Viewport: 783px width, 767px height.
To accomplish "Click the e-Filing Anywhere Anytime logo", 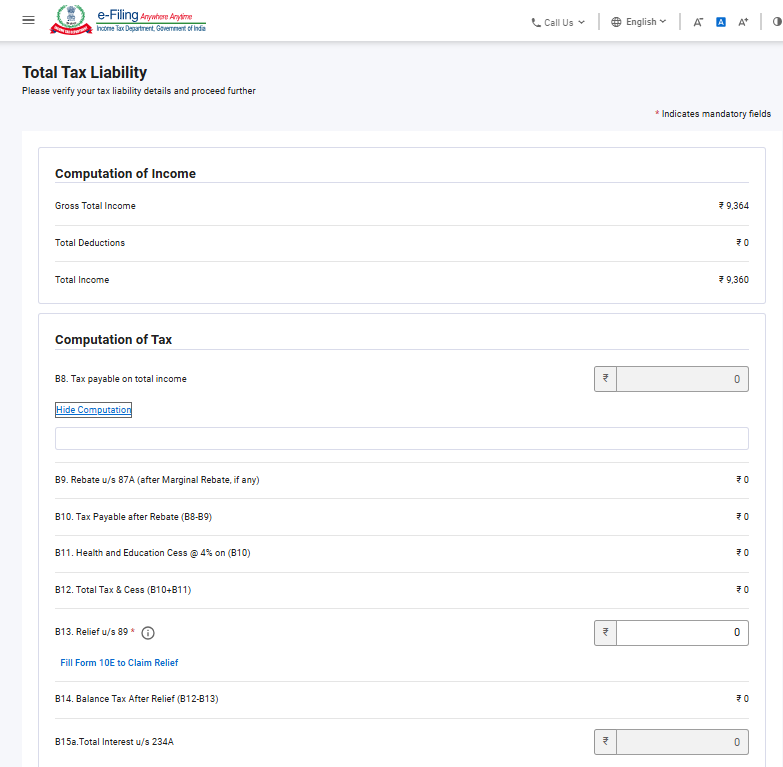I will click(x=150, y=21).
